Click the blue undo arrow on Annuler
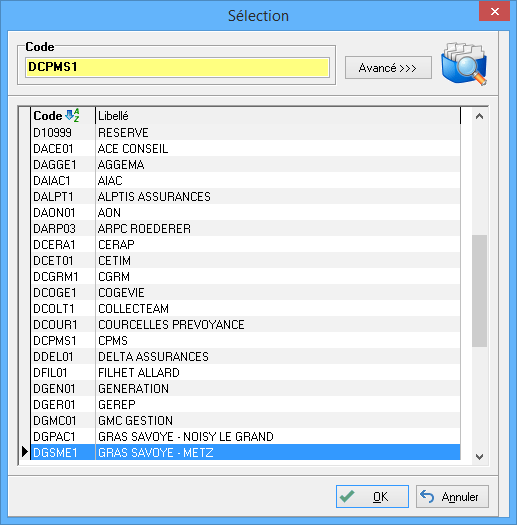517x525 pixels. click(x=427, y=496)
